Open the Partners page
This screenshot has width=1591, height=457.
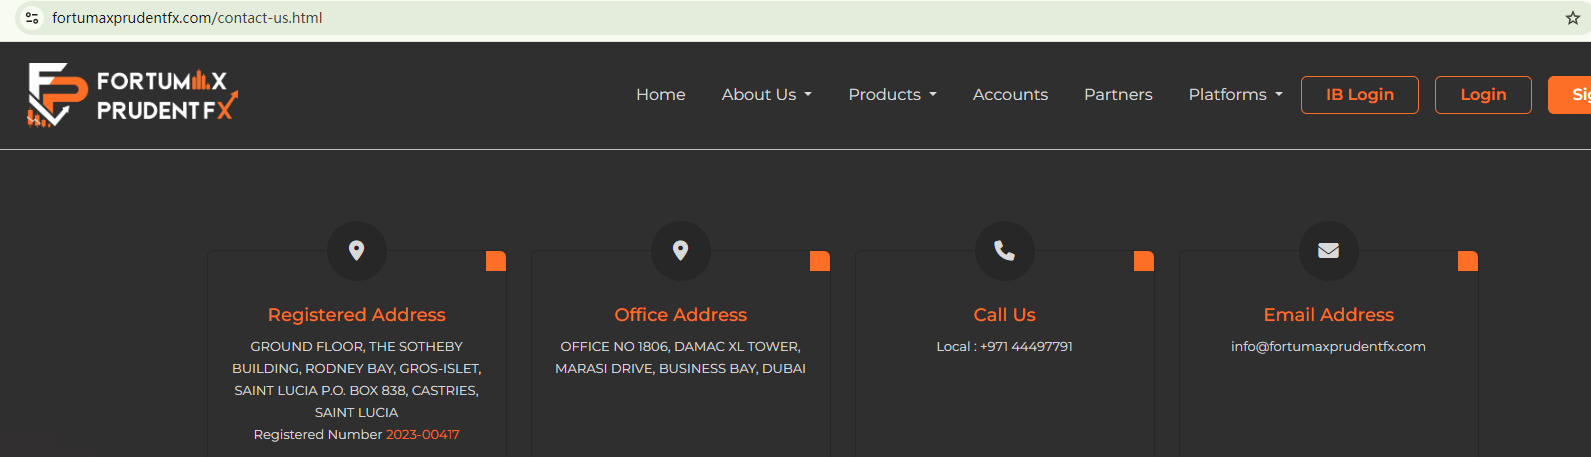point(1118,95)
